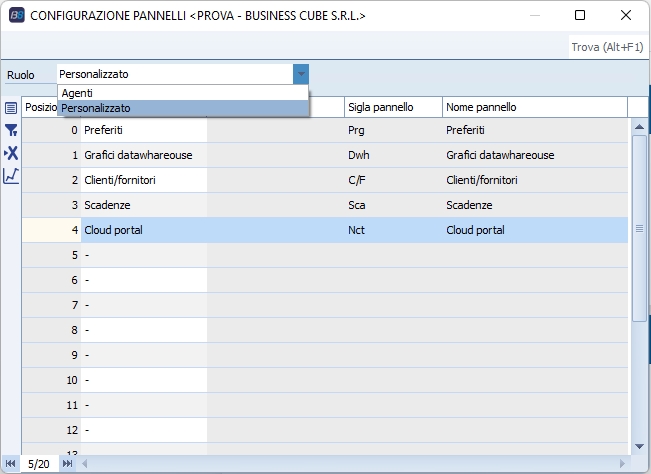Click horizontal scrollbar right arrow

click(x=622, y=463)
